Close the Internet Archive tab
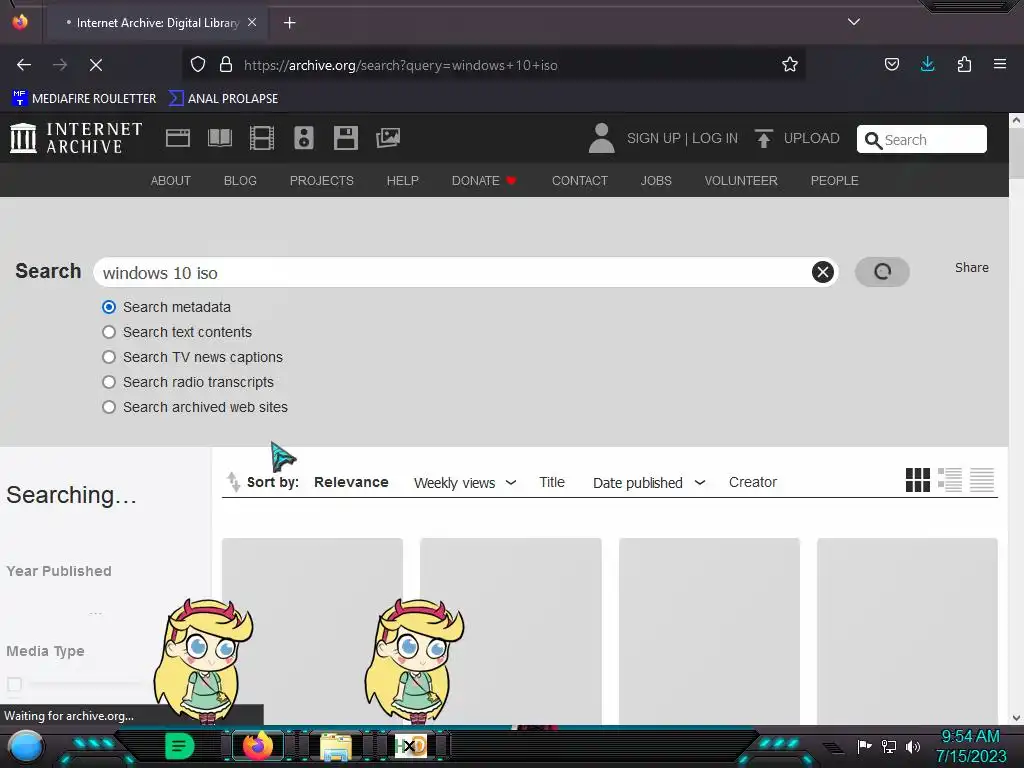Viewport: 1024px width, 768px height. coord(252,22)
